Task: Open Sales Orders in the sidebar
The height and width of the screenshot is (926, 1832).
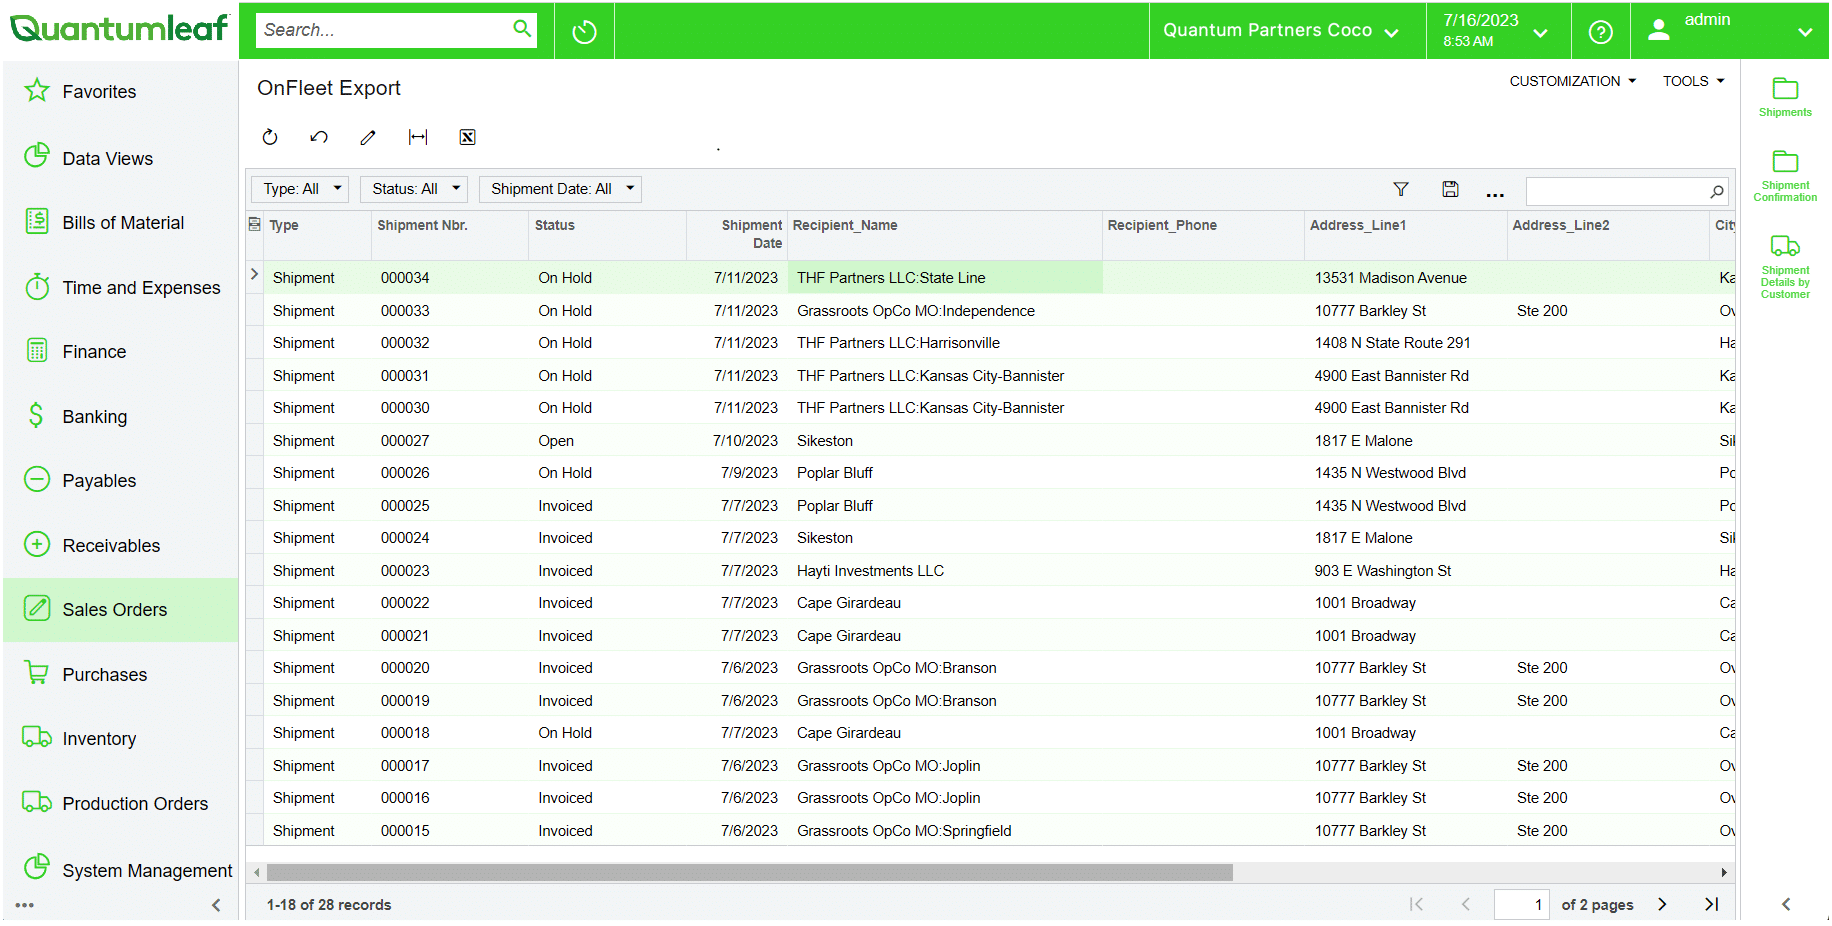Action: point(120,609)
